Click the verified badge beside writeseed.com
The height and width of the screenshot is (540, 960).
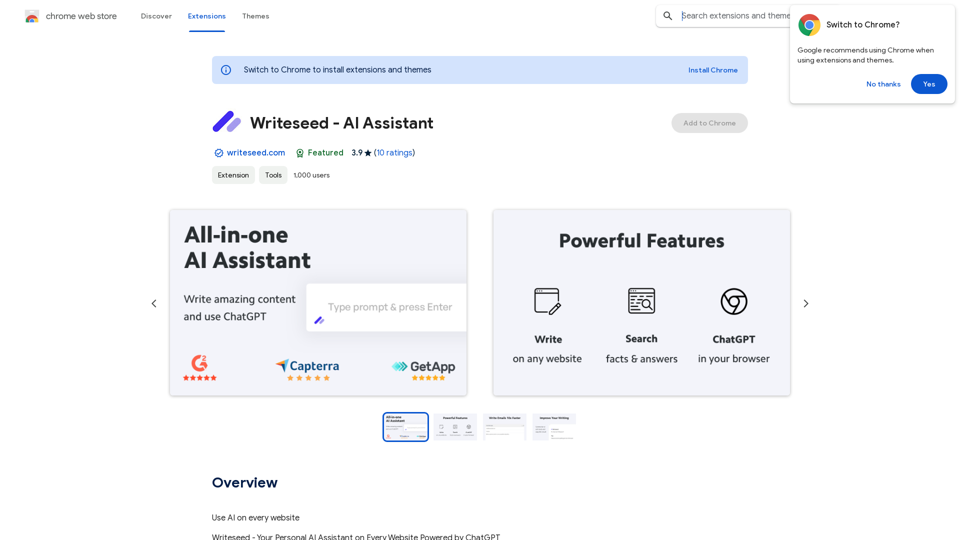pyautogui.click(x=219, y=153)
